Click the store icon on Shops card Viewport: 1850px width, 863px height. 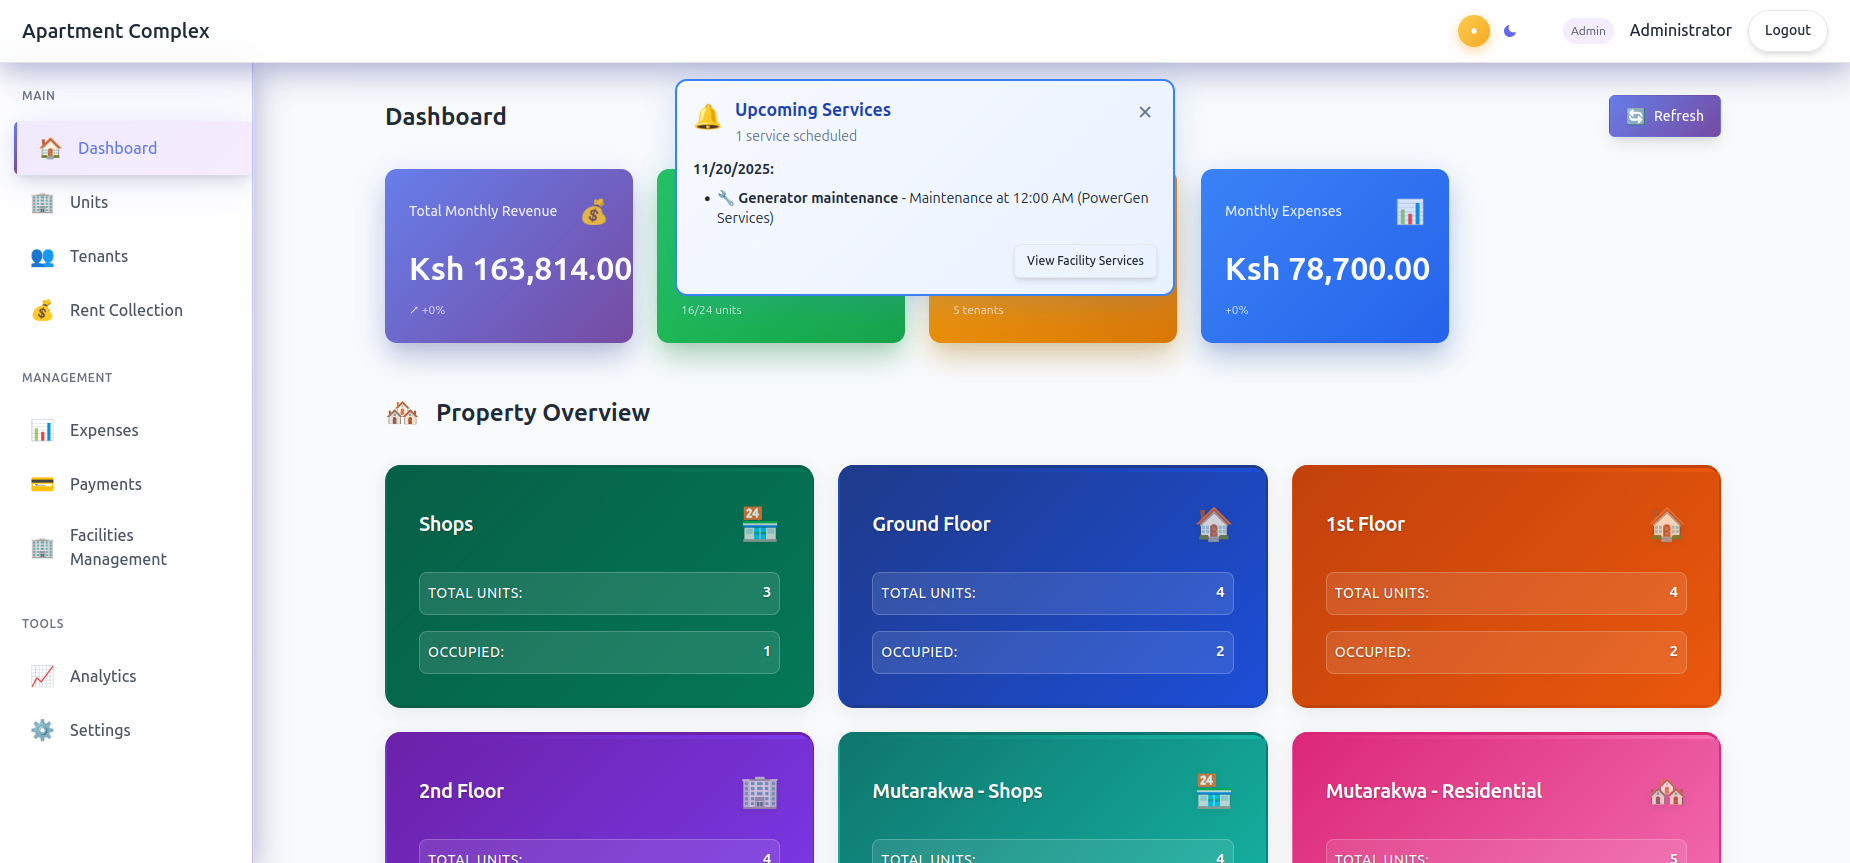click(760, 524)
